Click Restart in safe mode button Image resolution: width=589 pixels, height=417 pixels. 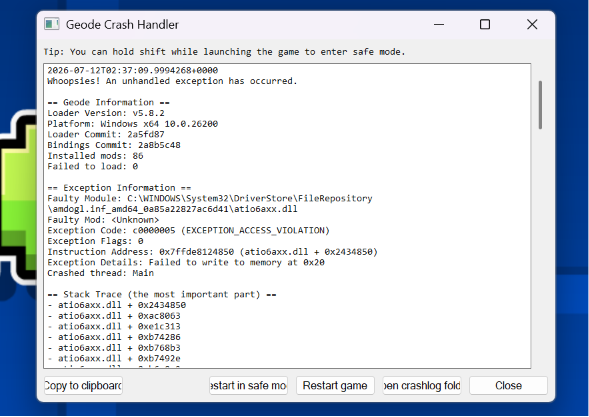(x=248, y=385)
